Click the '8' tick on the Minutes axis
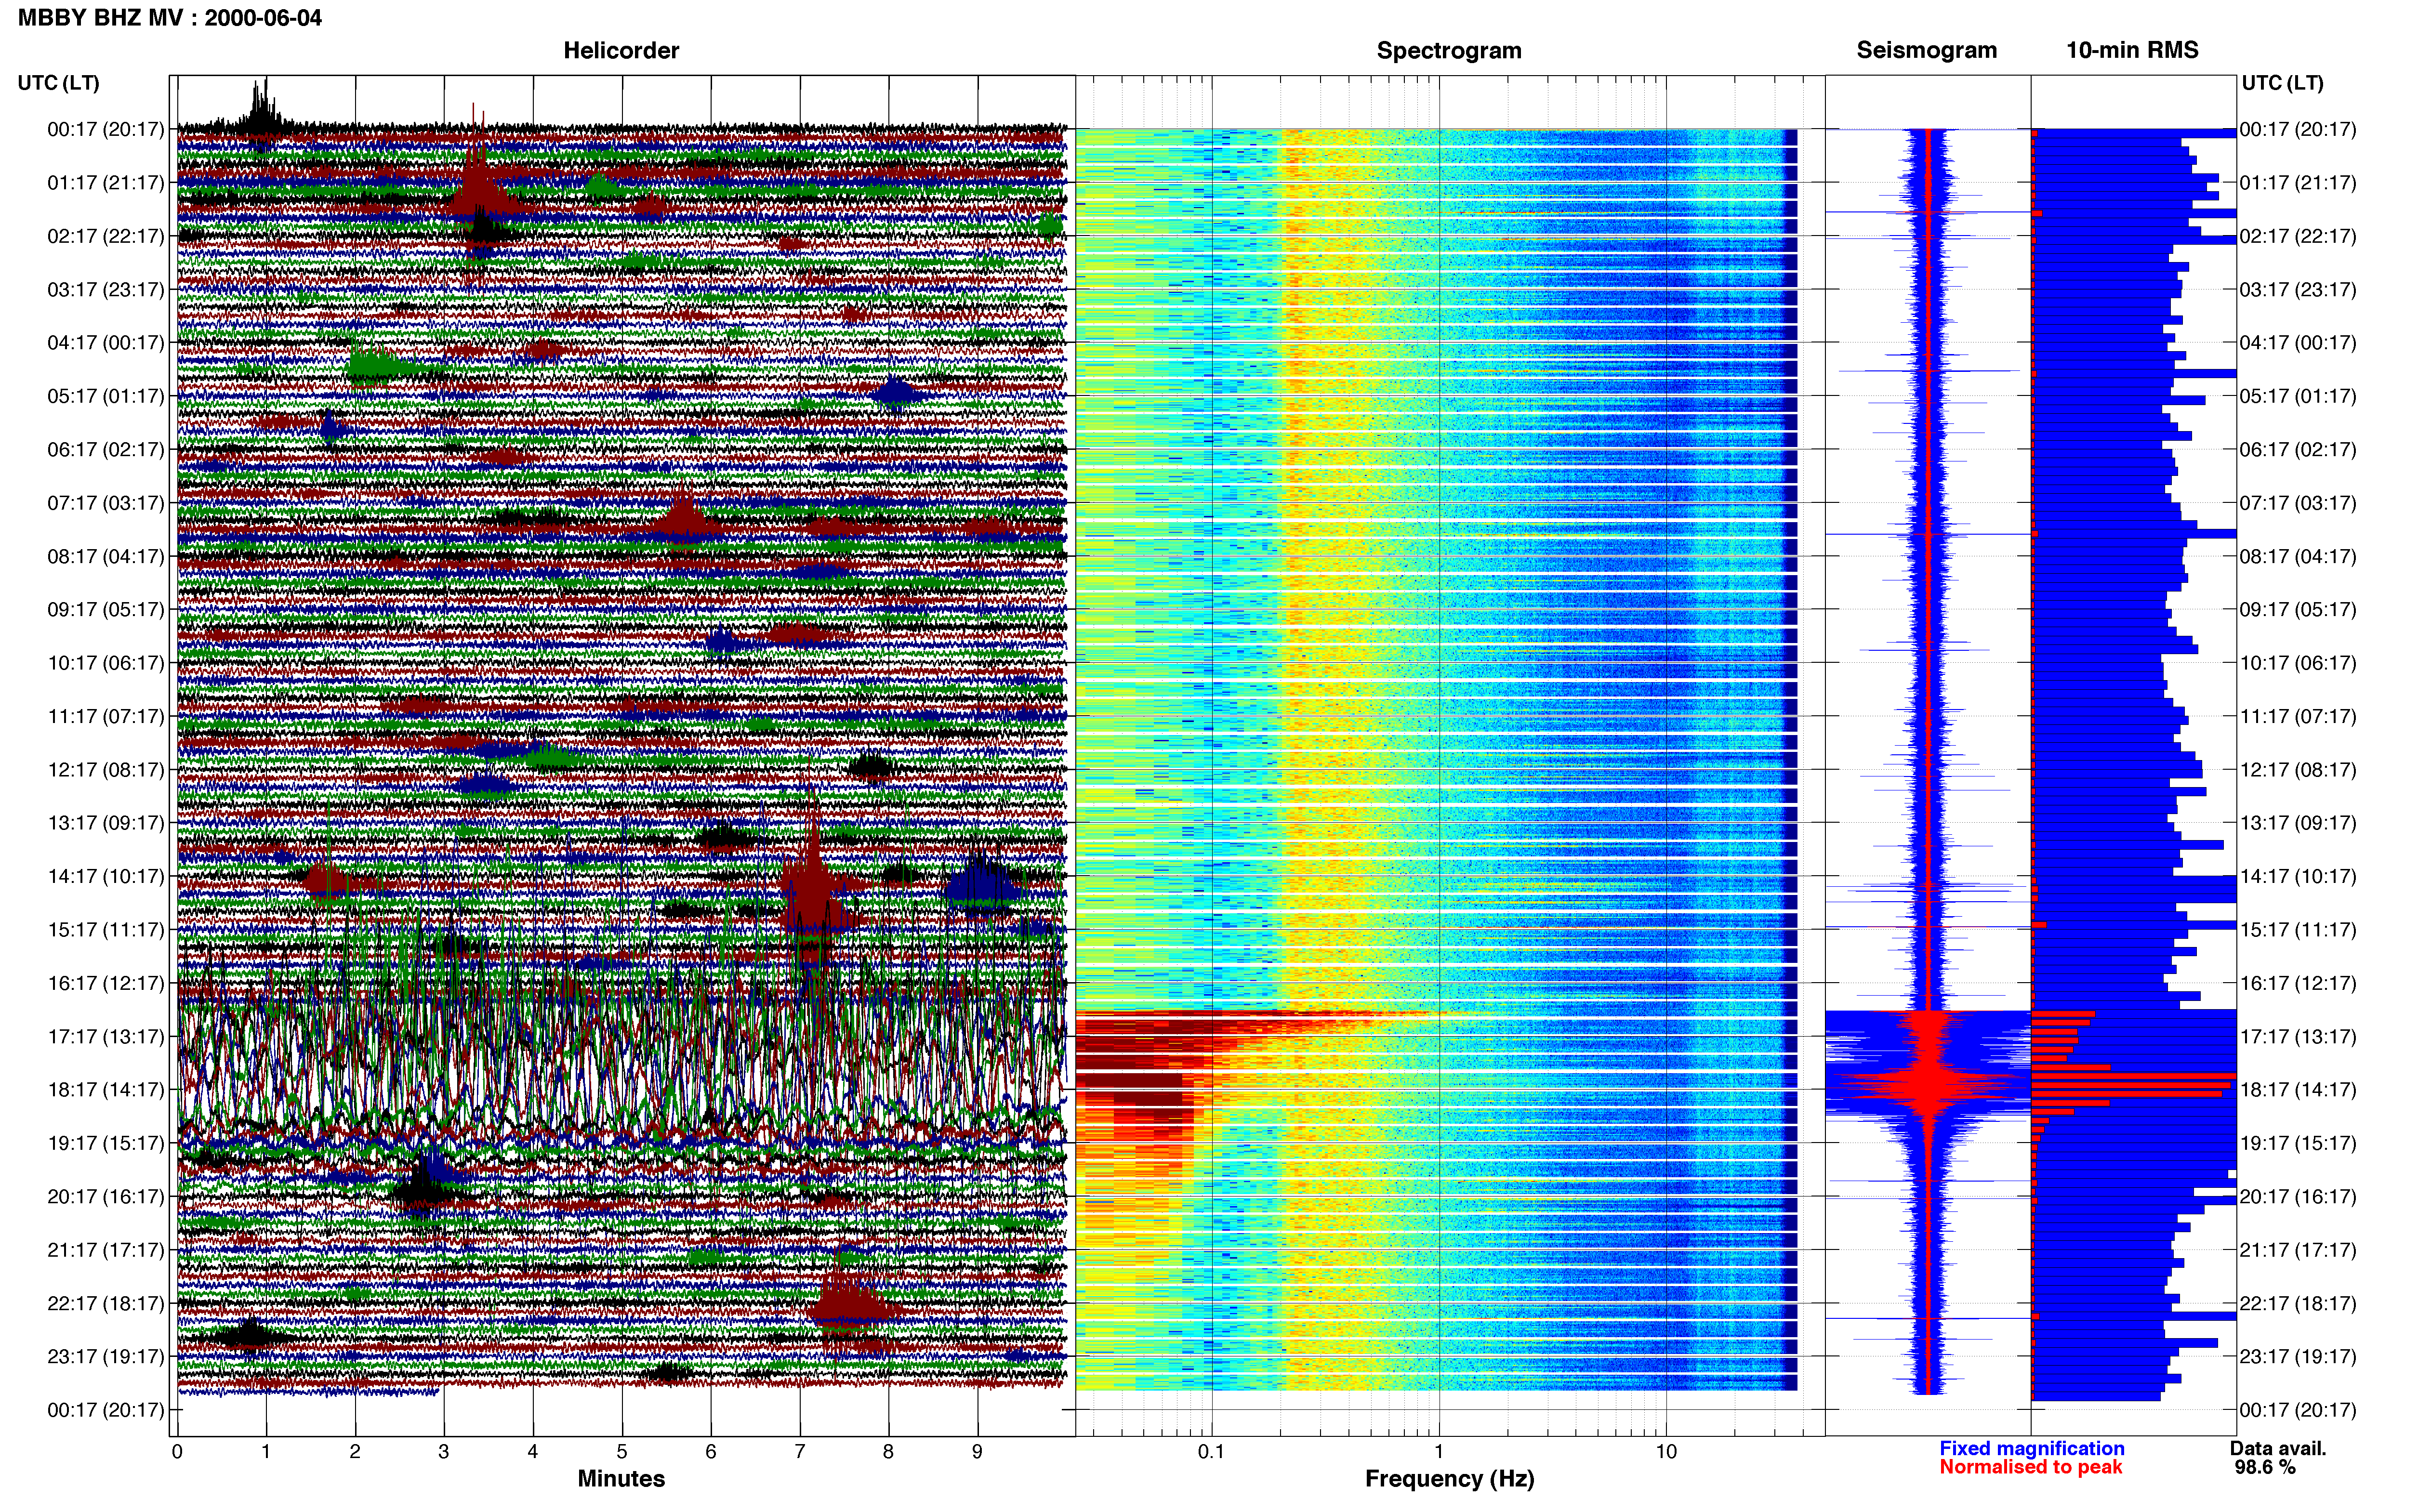Image resolution: width=2418 pixels, height=1512 pixels. point(889,1451)
